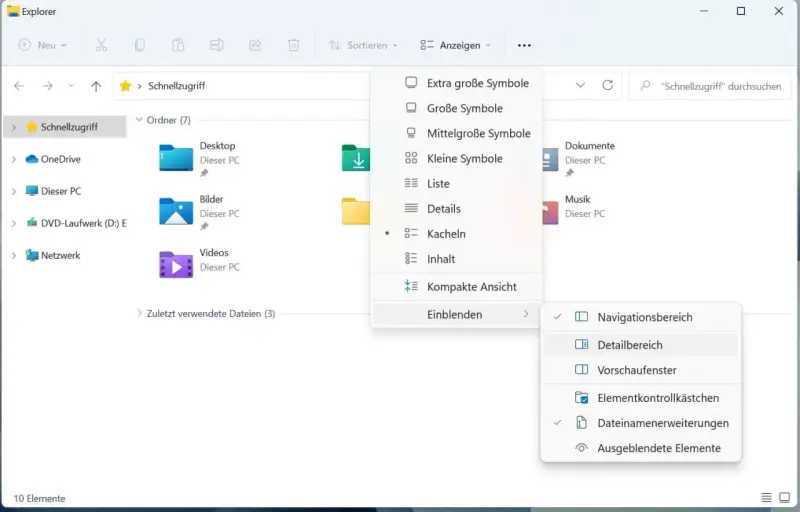Go up one folder level arrow
The image size is (800, 512).
pyautogui.click(x=96, y=86)
